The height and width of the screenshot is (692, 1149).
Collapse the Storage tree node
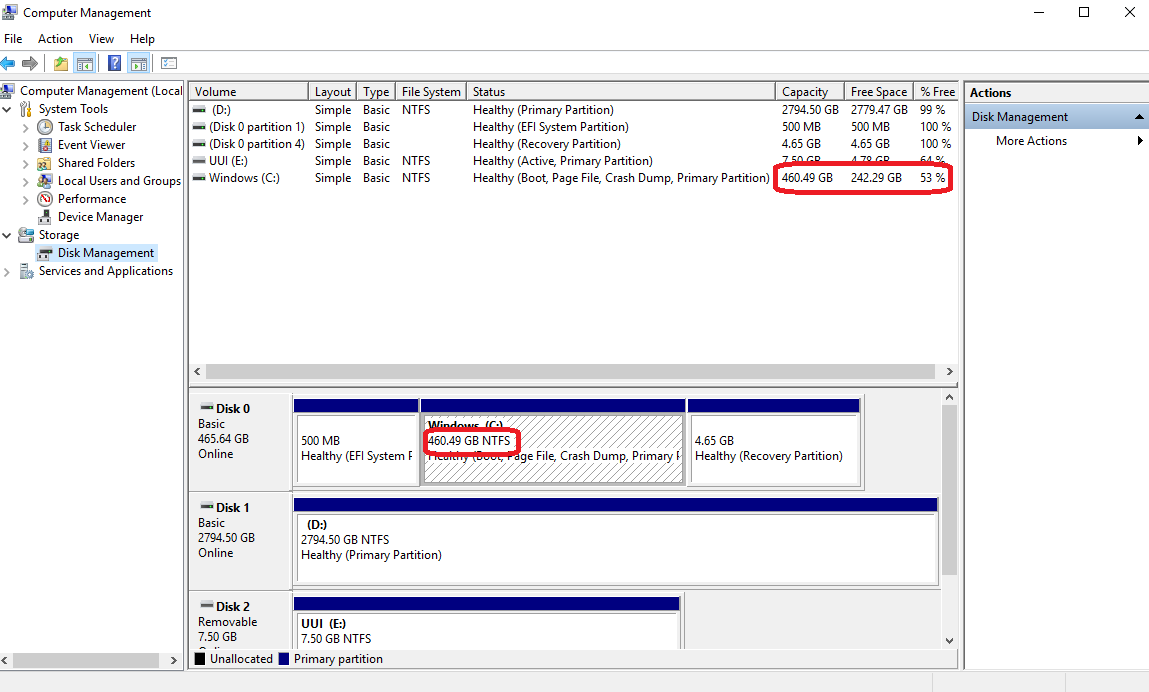tap(7, 234)
